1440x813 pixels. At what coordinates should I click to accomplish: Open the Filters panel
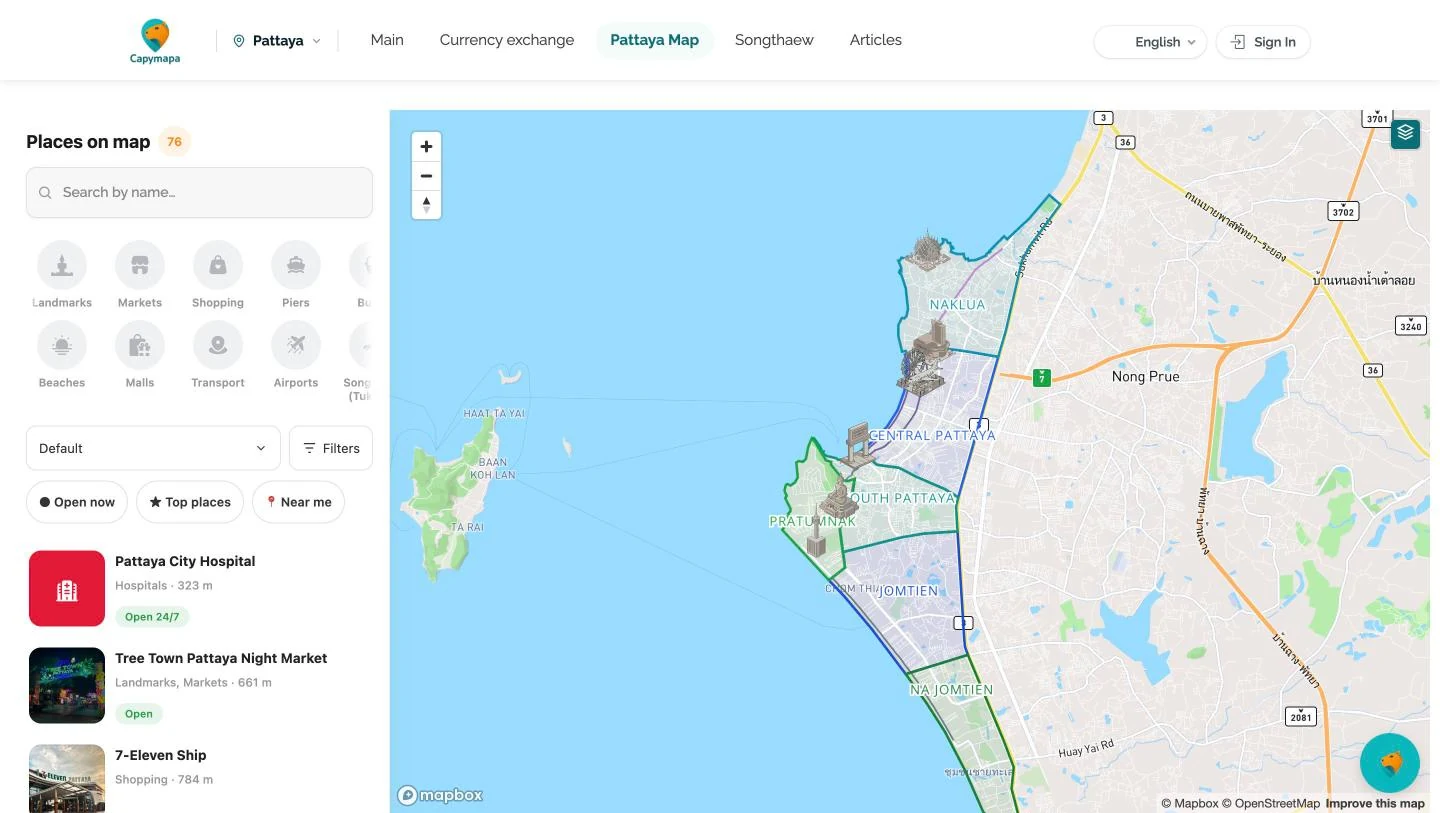pos(331,448)
